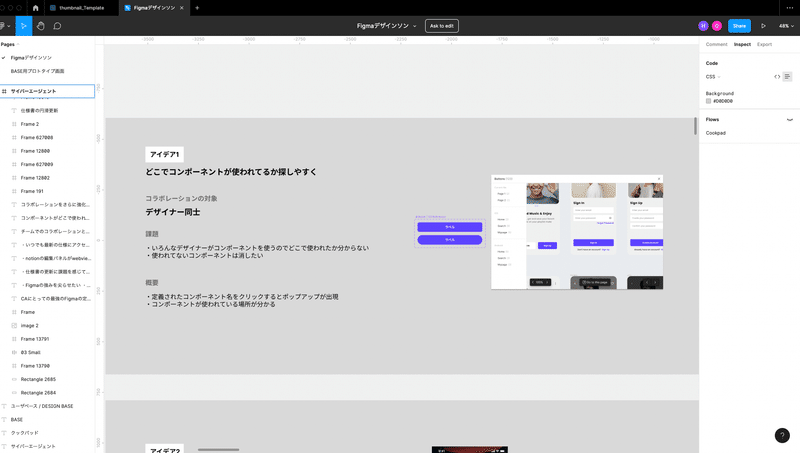Go to Figma home icon
The height and width of the screenshot is (453, 800).
click(35, 8)
